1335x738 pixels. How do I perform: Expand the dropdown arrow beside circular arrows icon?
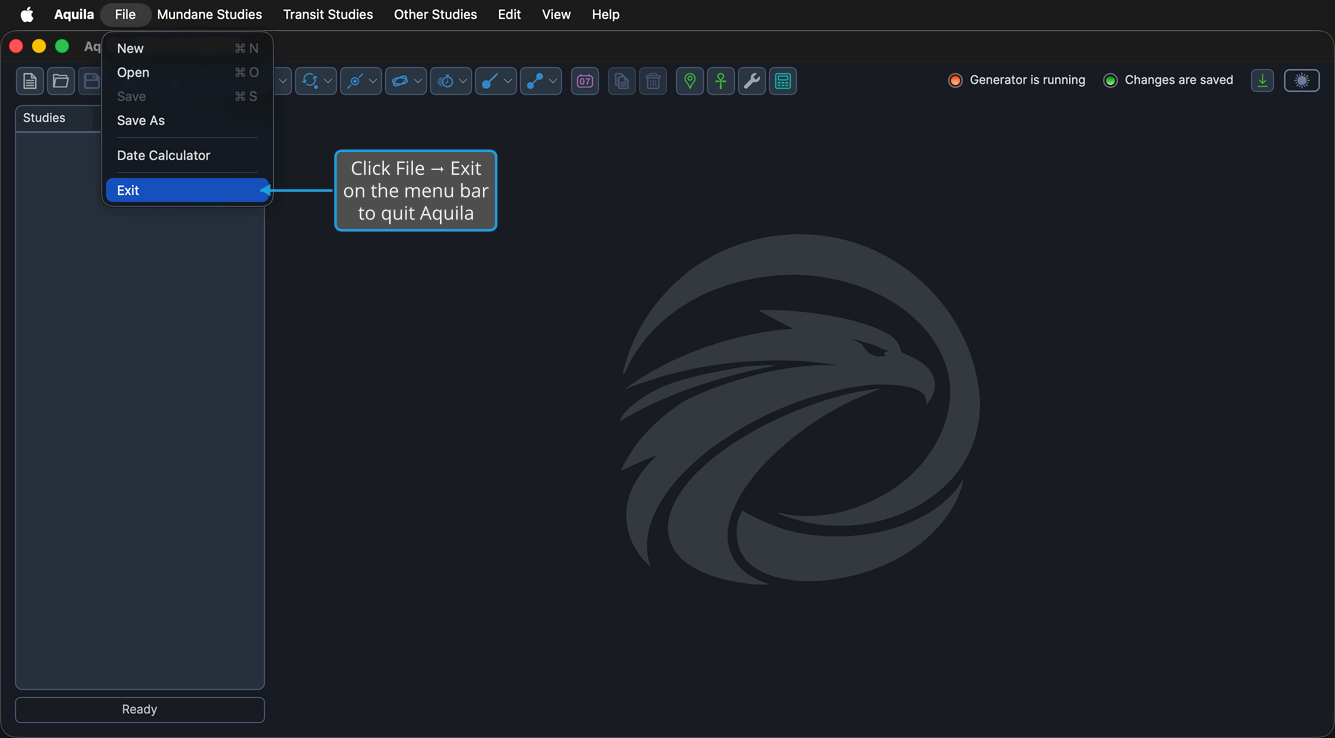point(328,81)
